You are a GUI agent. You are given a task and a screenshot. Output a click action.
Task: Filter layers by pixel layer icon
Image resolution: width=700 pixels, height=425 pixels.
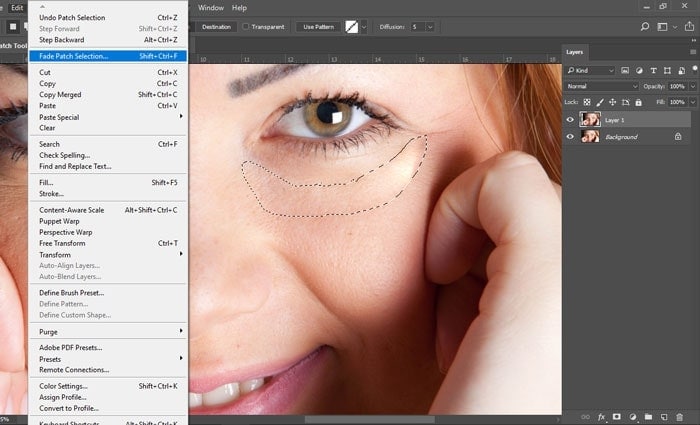(x=625, y=71)
